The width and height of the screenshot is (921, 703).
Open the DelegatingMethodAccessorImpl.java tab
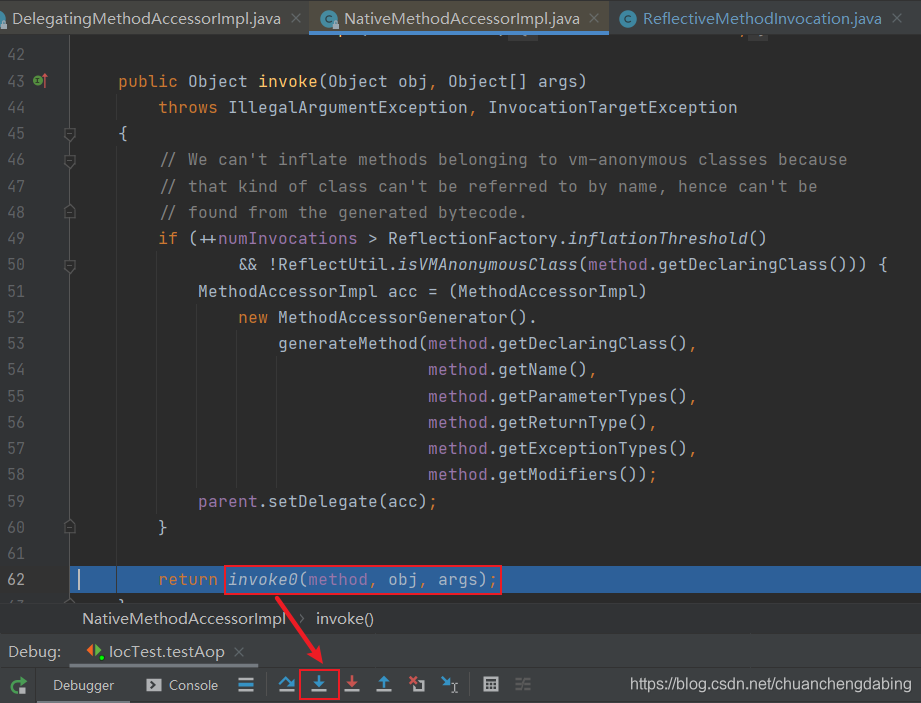coord(146,19)
